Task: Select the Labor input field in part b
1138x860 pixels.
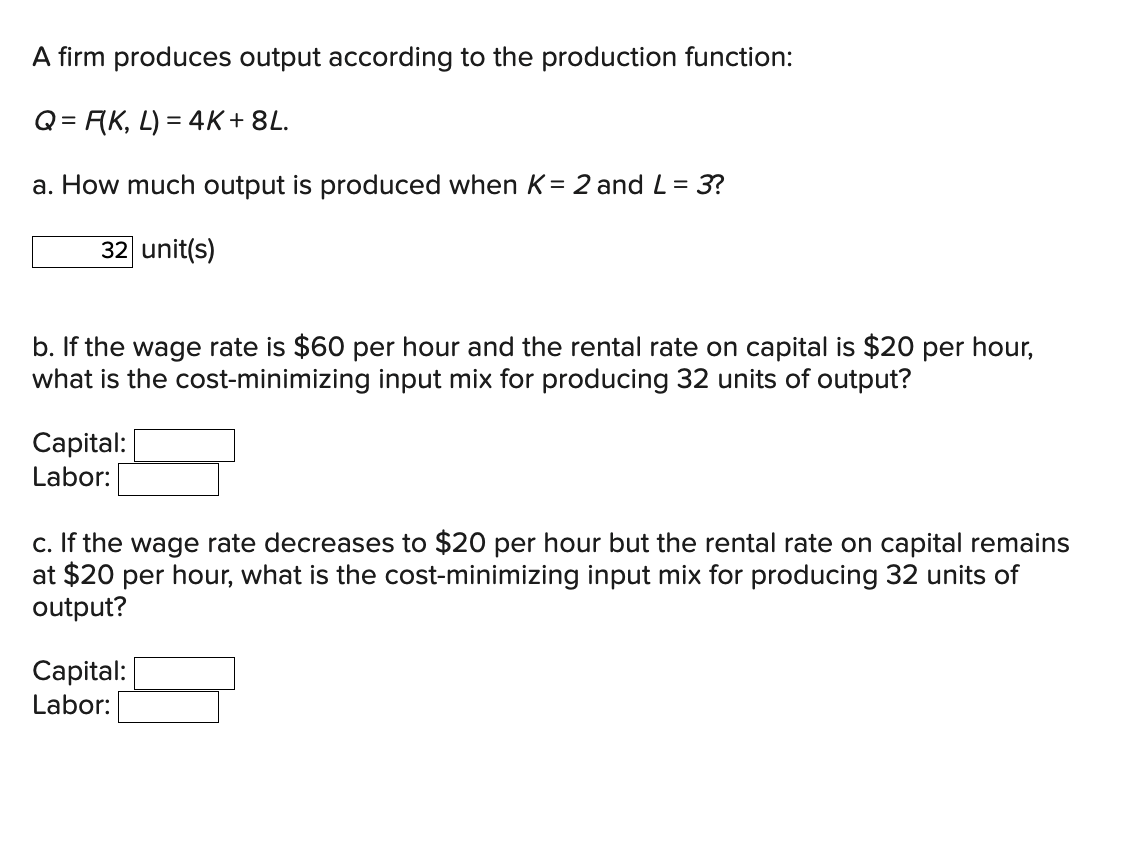Action: pos(168,479)
